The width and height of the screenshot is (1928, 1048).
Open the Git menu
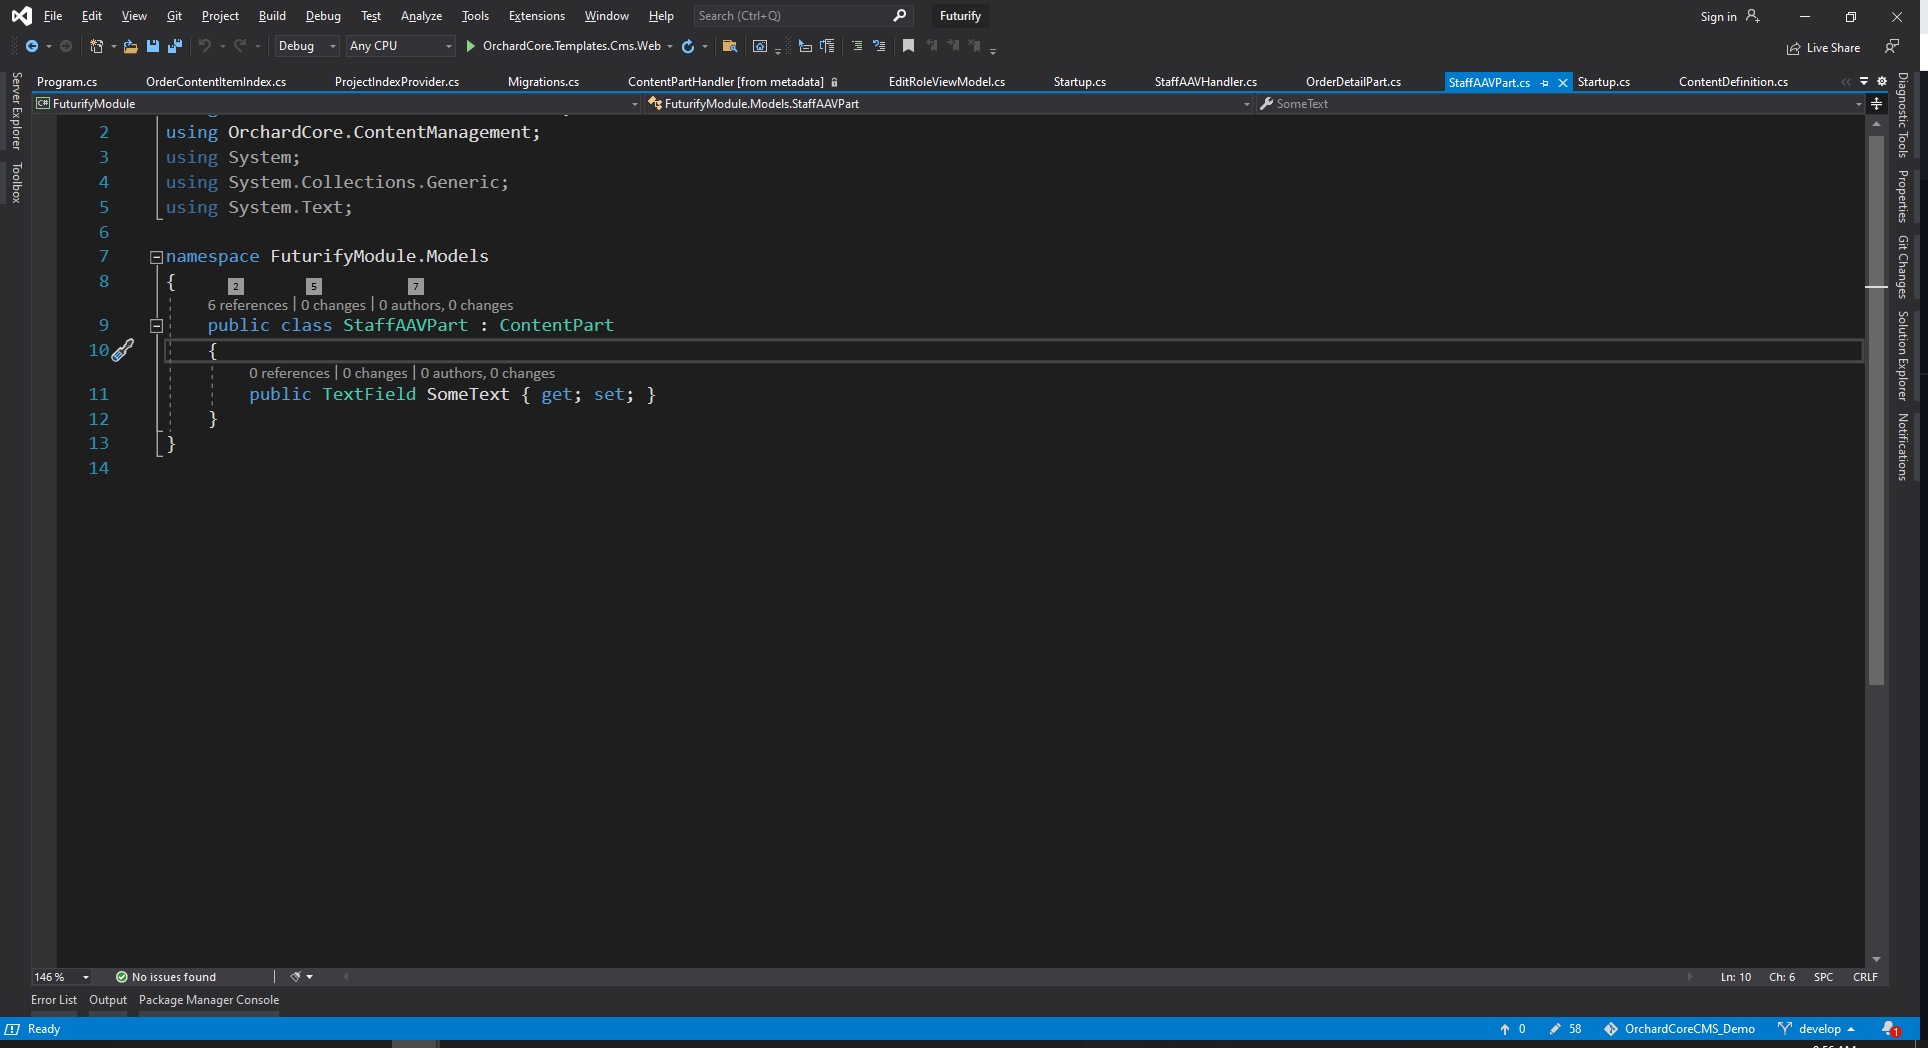coord(173,15)
